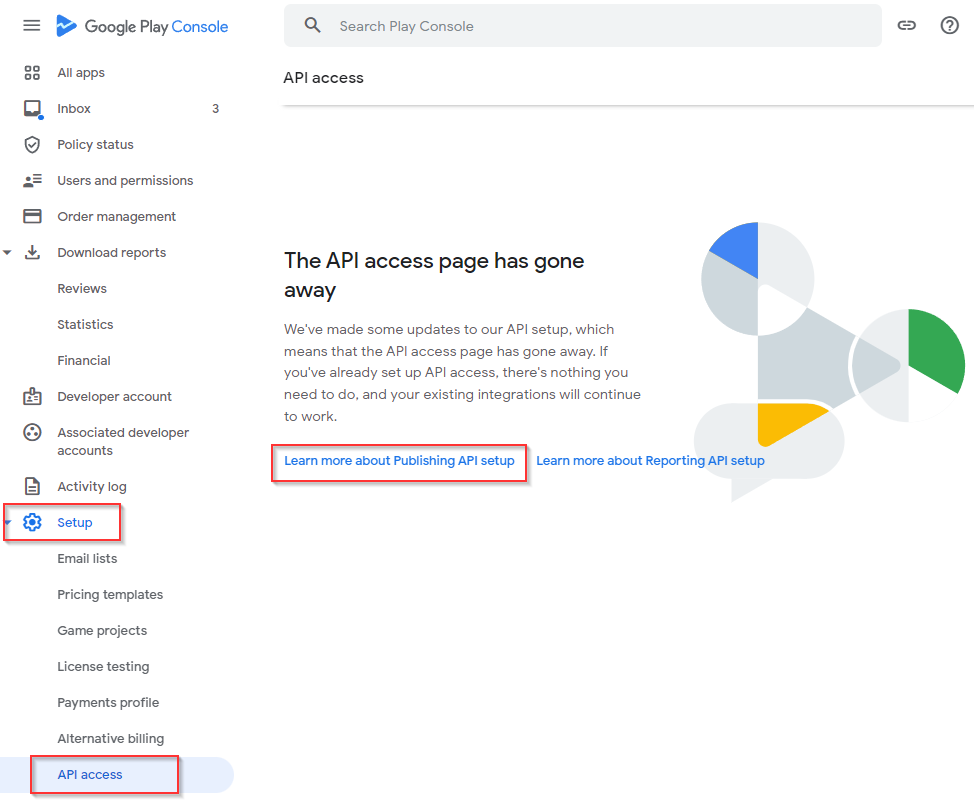This screenshot has width=974, height=800.
Task: Click the Download reports download icon
Action: pyautogui.click(x=33, y=252)
